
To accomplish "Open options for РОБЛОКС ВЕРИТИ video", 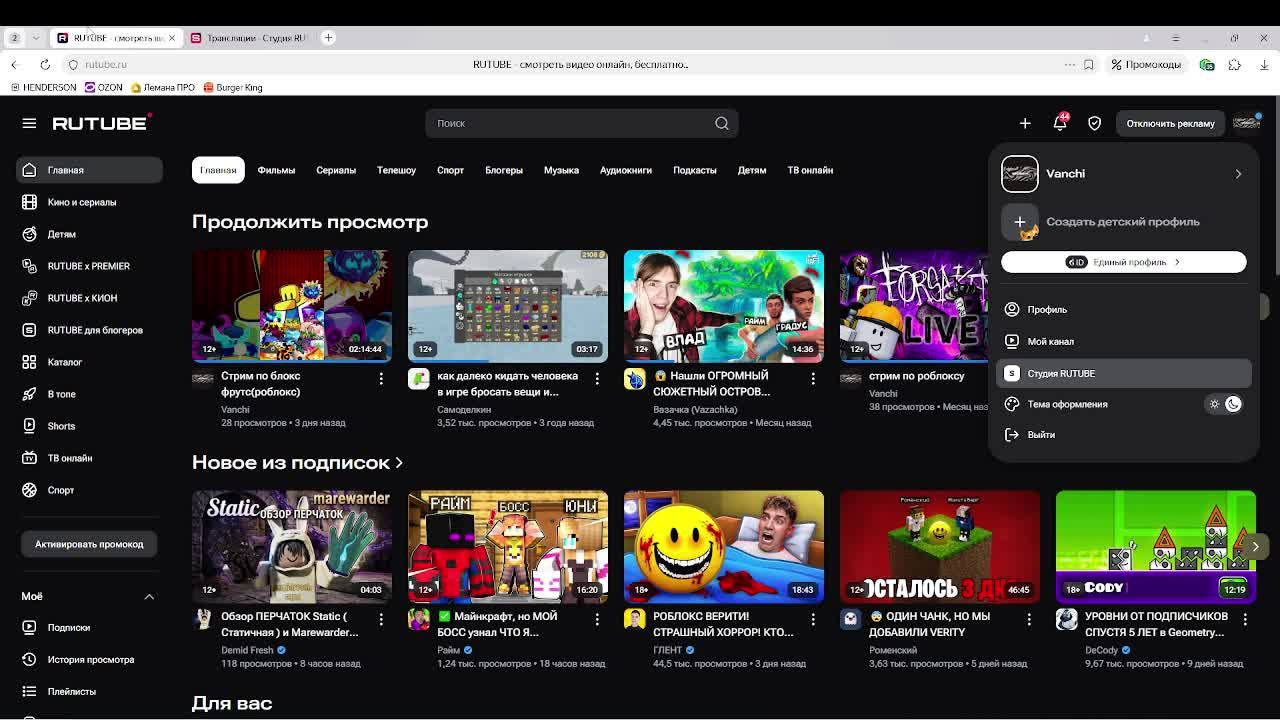I will pyautogui.click(x=813, y=619).
